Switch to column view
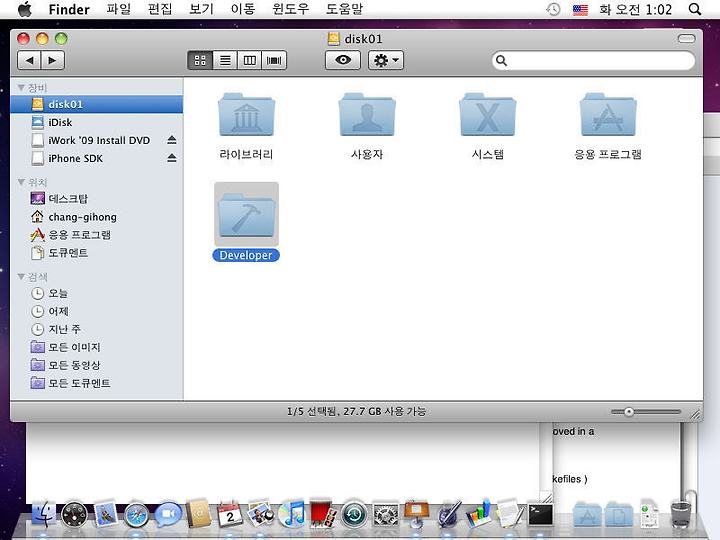The image size is (720, 540). pos(249,60)
